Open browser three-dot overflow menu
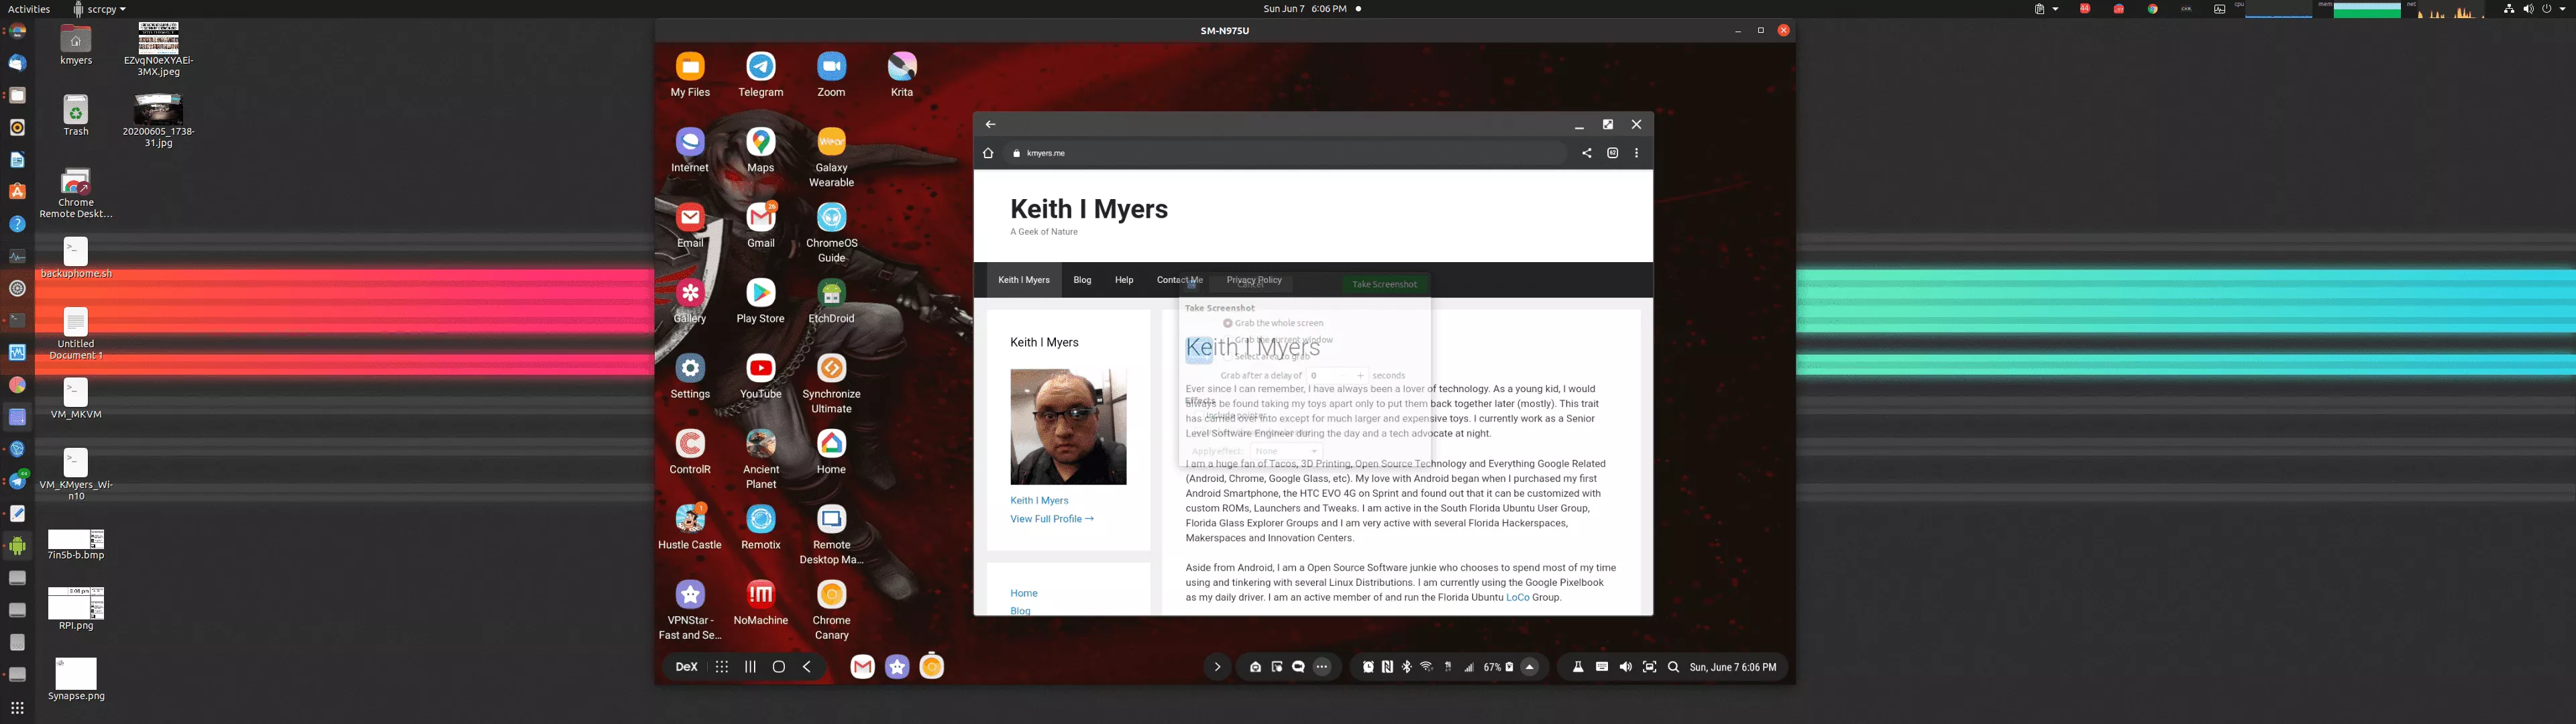 point(1636,153)
